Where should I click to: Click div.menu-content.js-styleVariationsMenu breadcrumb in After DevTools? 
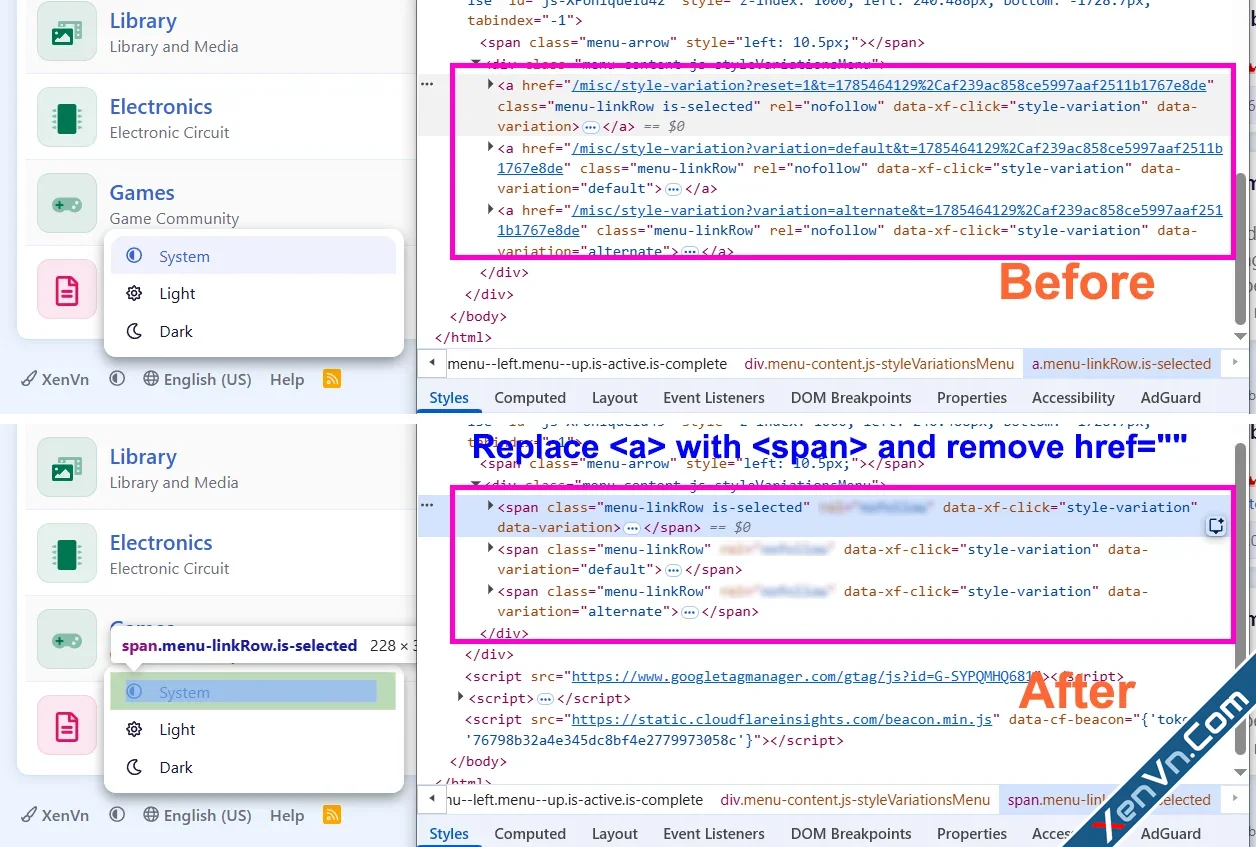pyautogui.click(x=855, y=800)
